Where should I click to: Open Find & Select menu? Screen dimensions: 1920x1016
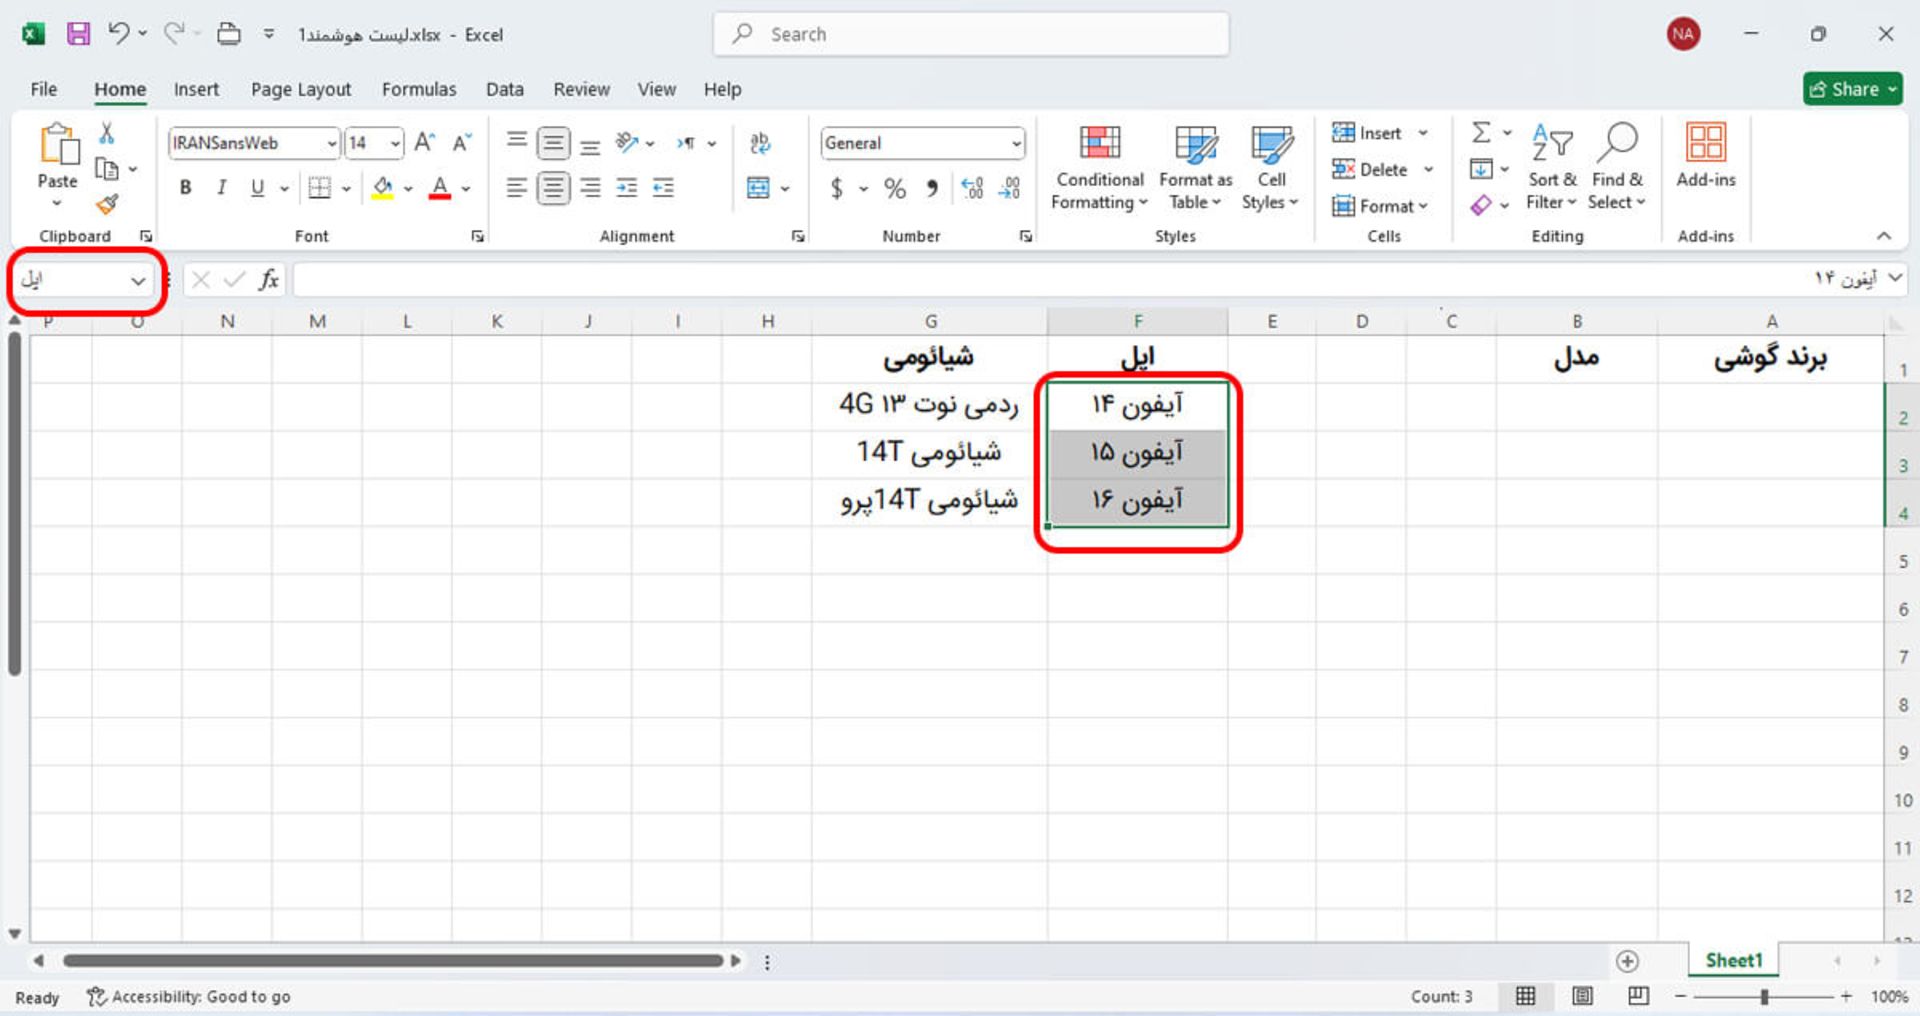click(x=1617, y=167)
